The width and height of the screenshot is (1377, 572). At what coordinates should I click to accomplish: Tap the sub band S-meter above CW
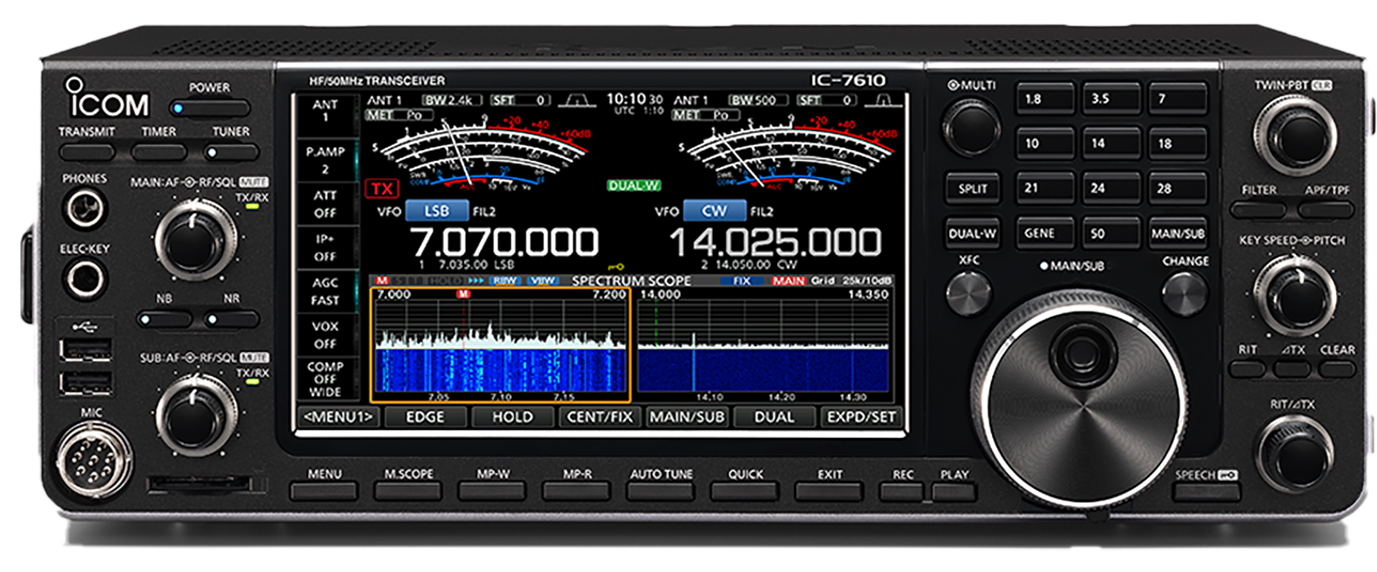(789, 152)
